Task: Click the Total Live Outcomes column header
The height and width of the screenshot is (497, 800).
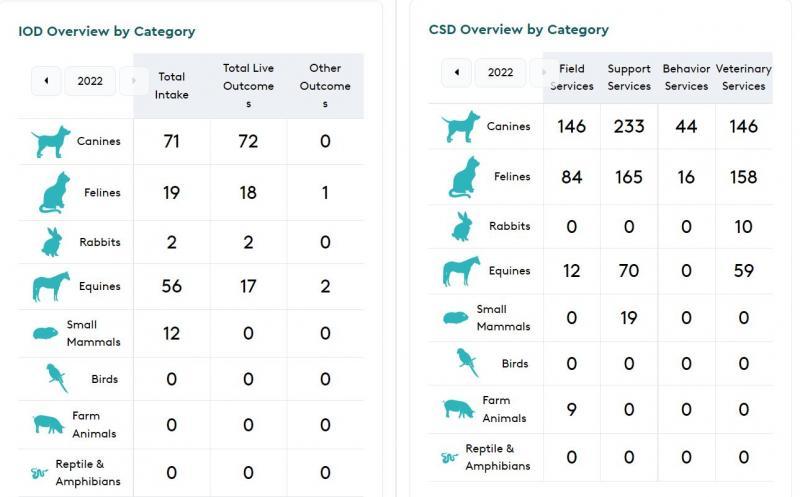Action: click(248, 86)
